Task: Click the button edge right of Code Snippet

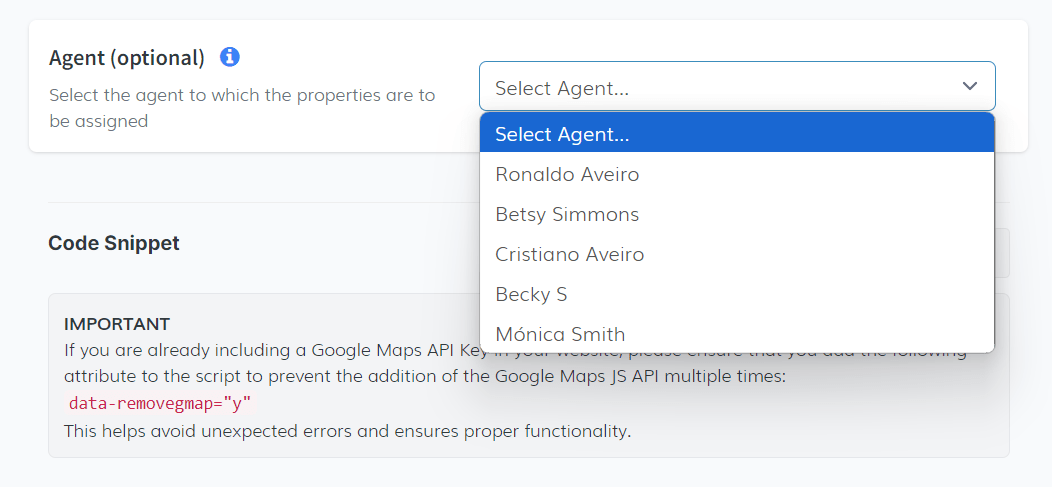Action: click(x=1002, y=252)
